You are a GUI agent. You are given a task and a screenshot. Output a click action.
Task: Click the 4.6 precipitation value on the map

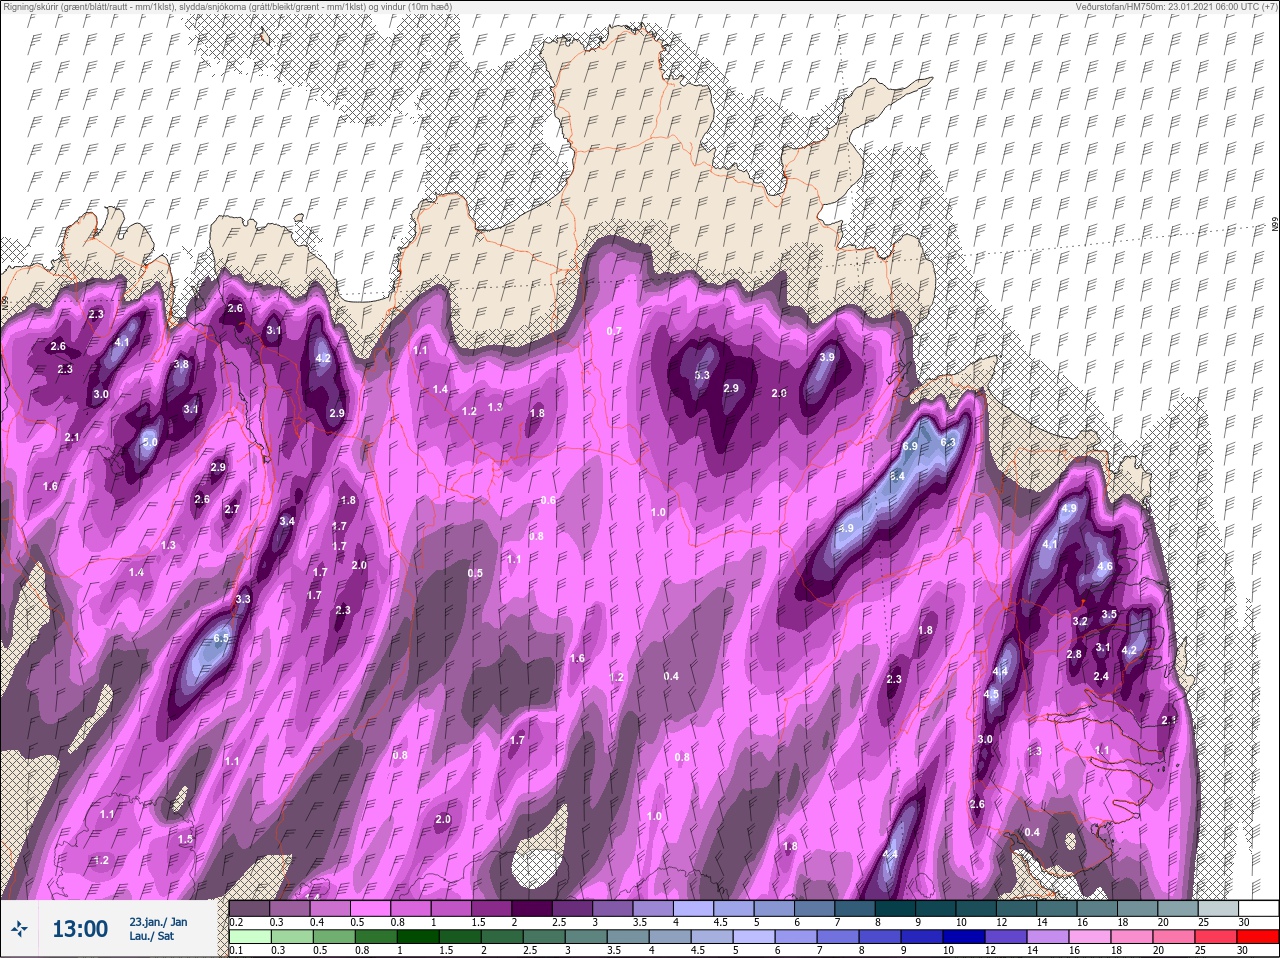[x=1105, y=566]
